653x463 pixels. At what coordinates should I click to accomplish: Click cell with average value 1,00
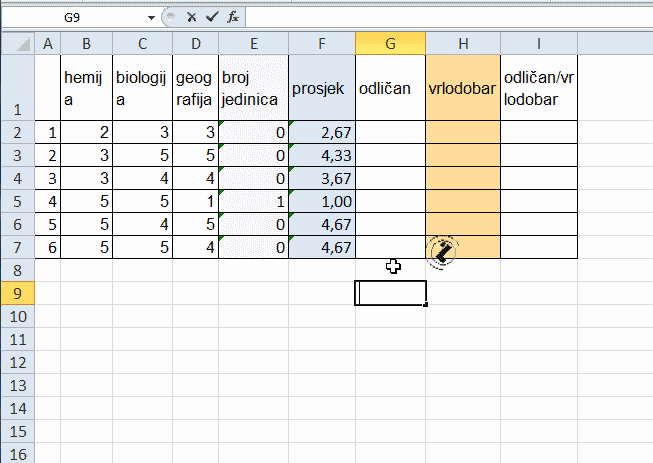click(x=322, y=201)
